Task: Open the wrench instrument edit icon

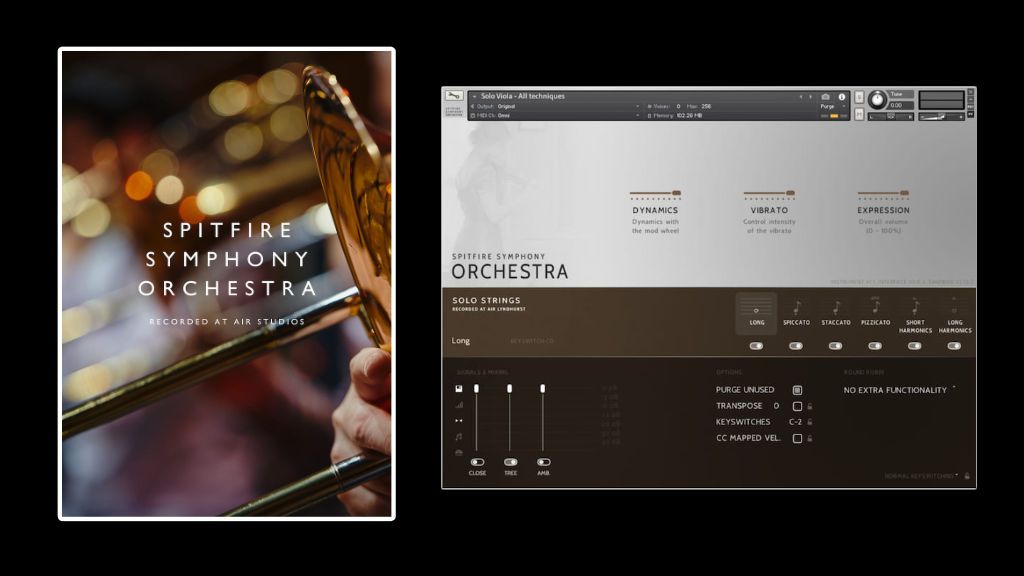Action: click(x=453, y=96)
